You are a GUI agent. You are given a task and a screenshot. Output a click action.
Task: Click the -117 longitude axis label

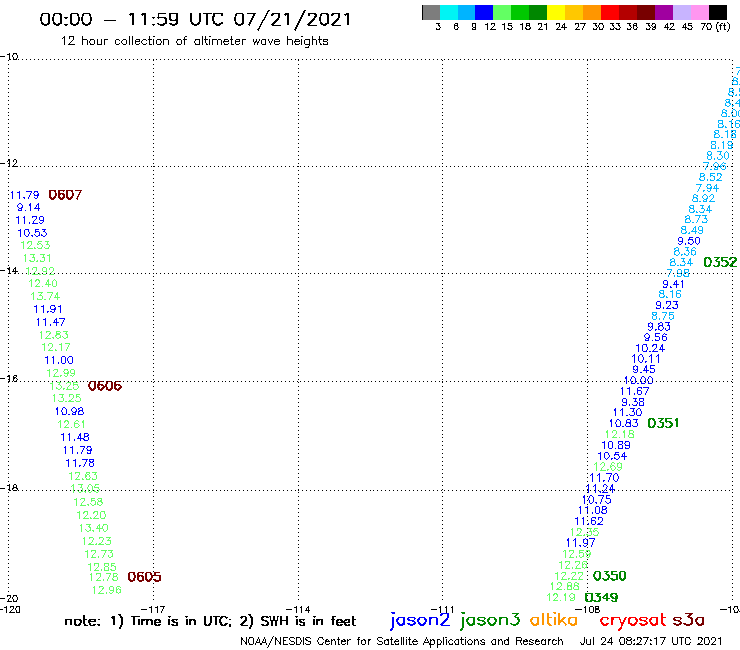(153, 609)
